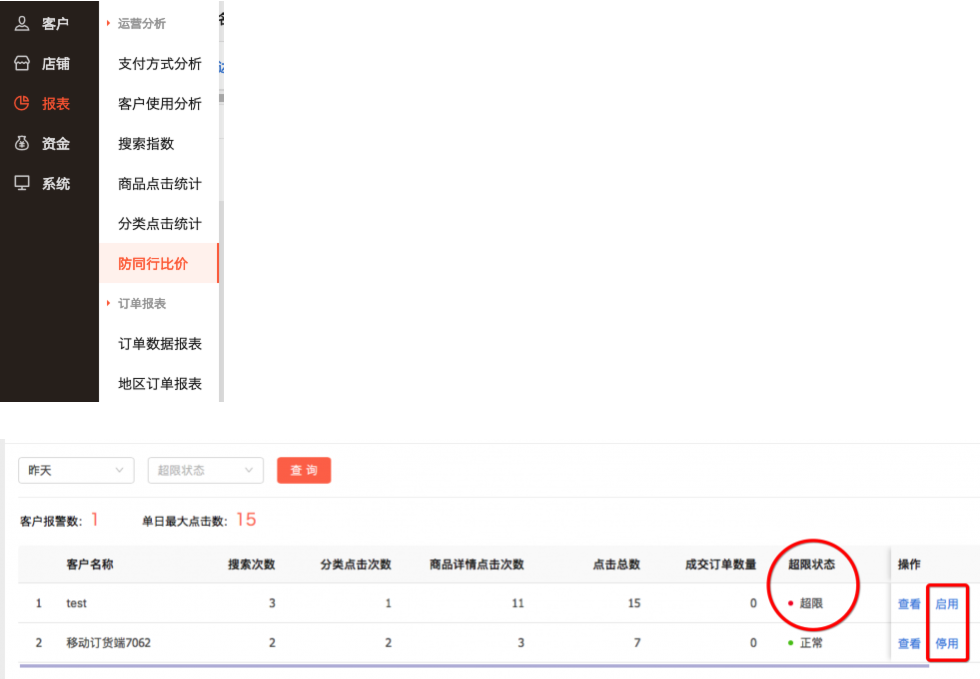Click the 资金 money bag icon

coord(22,143)
